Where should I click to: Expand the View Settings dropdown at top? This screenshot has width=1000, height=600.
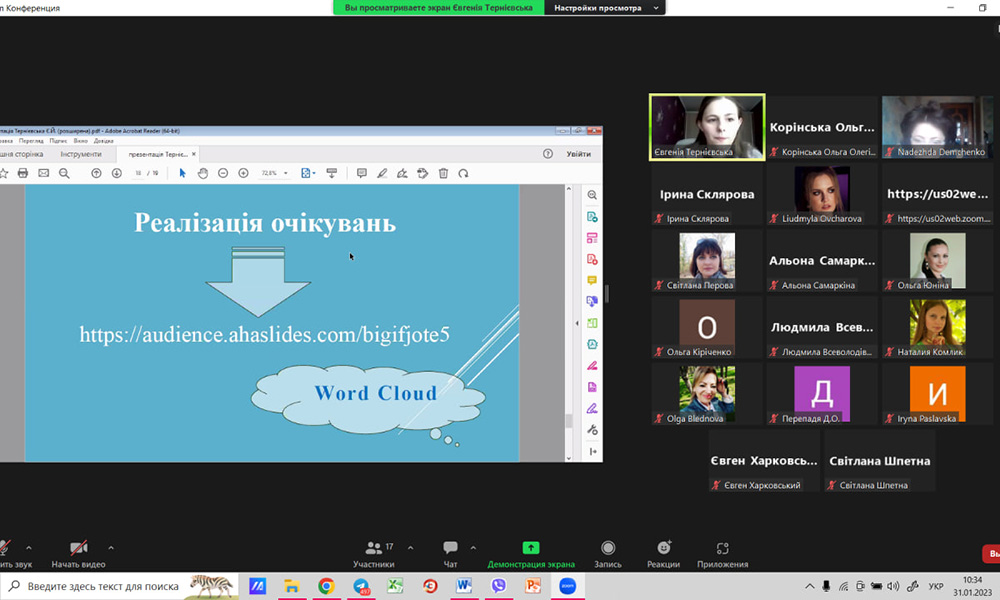tap(655, 8)
